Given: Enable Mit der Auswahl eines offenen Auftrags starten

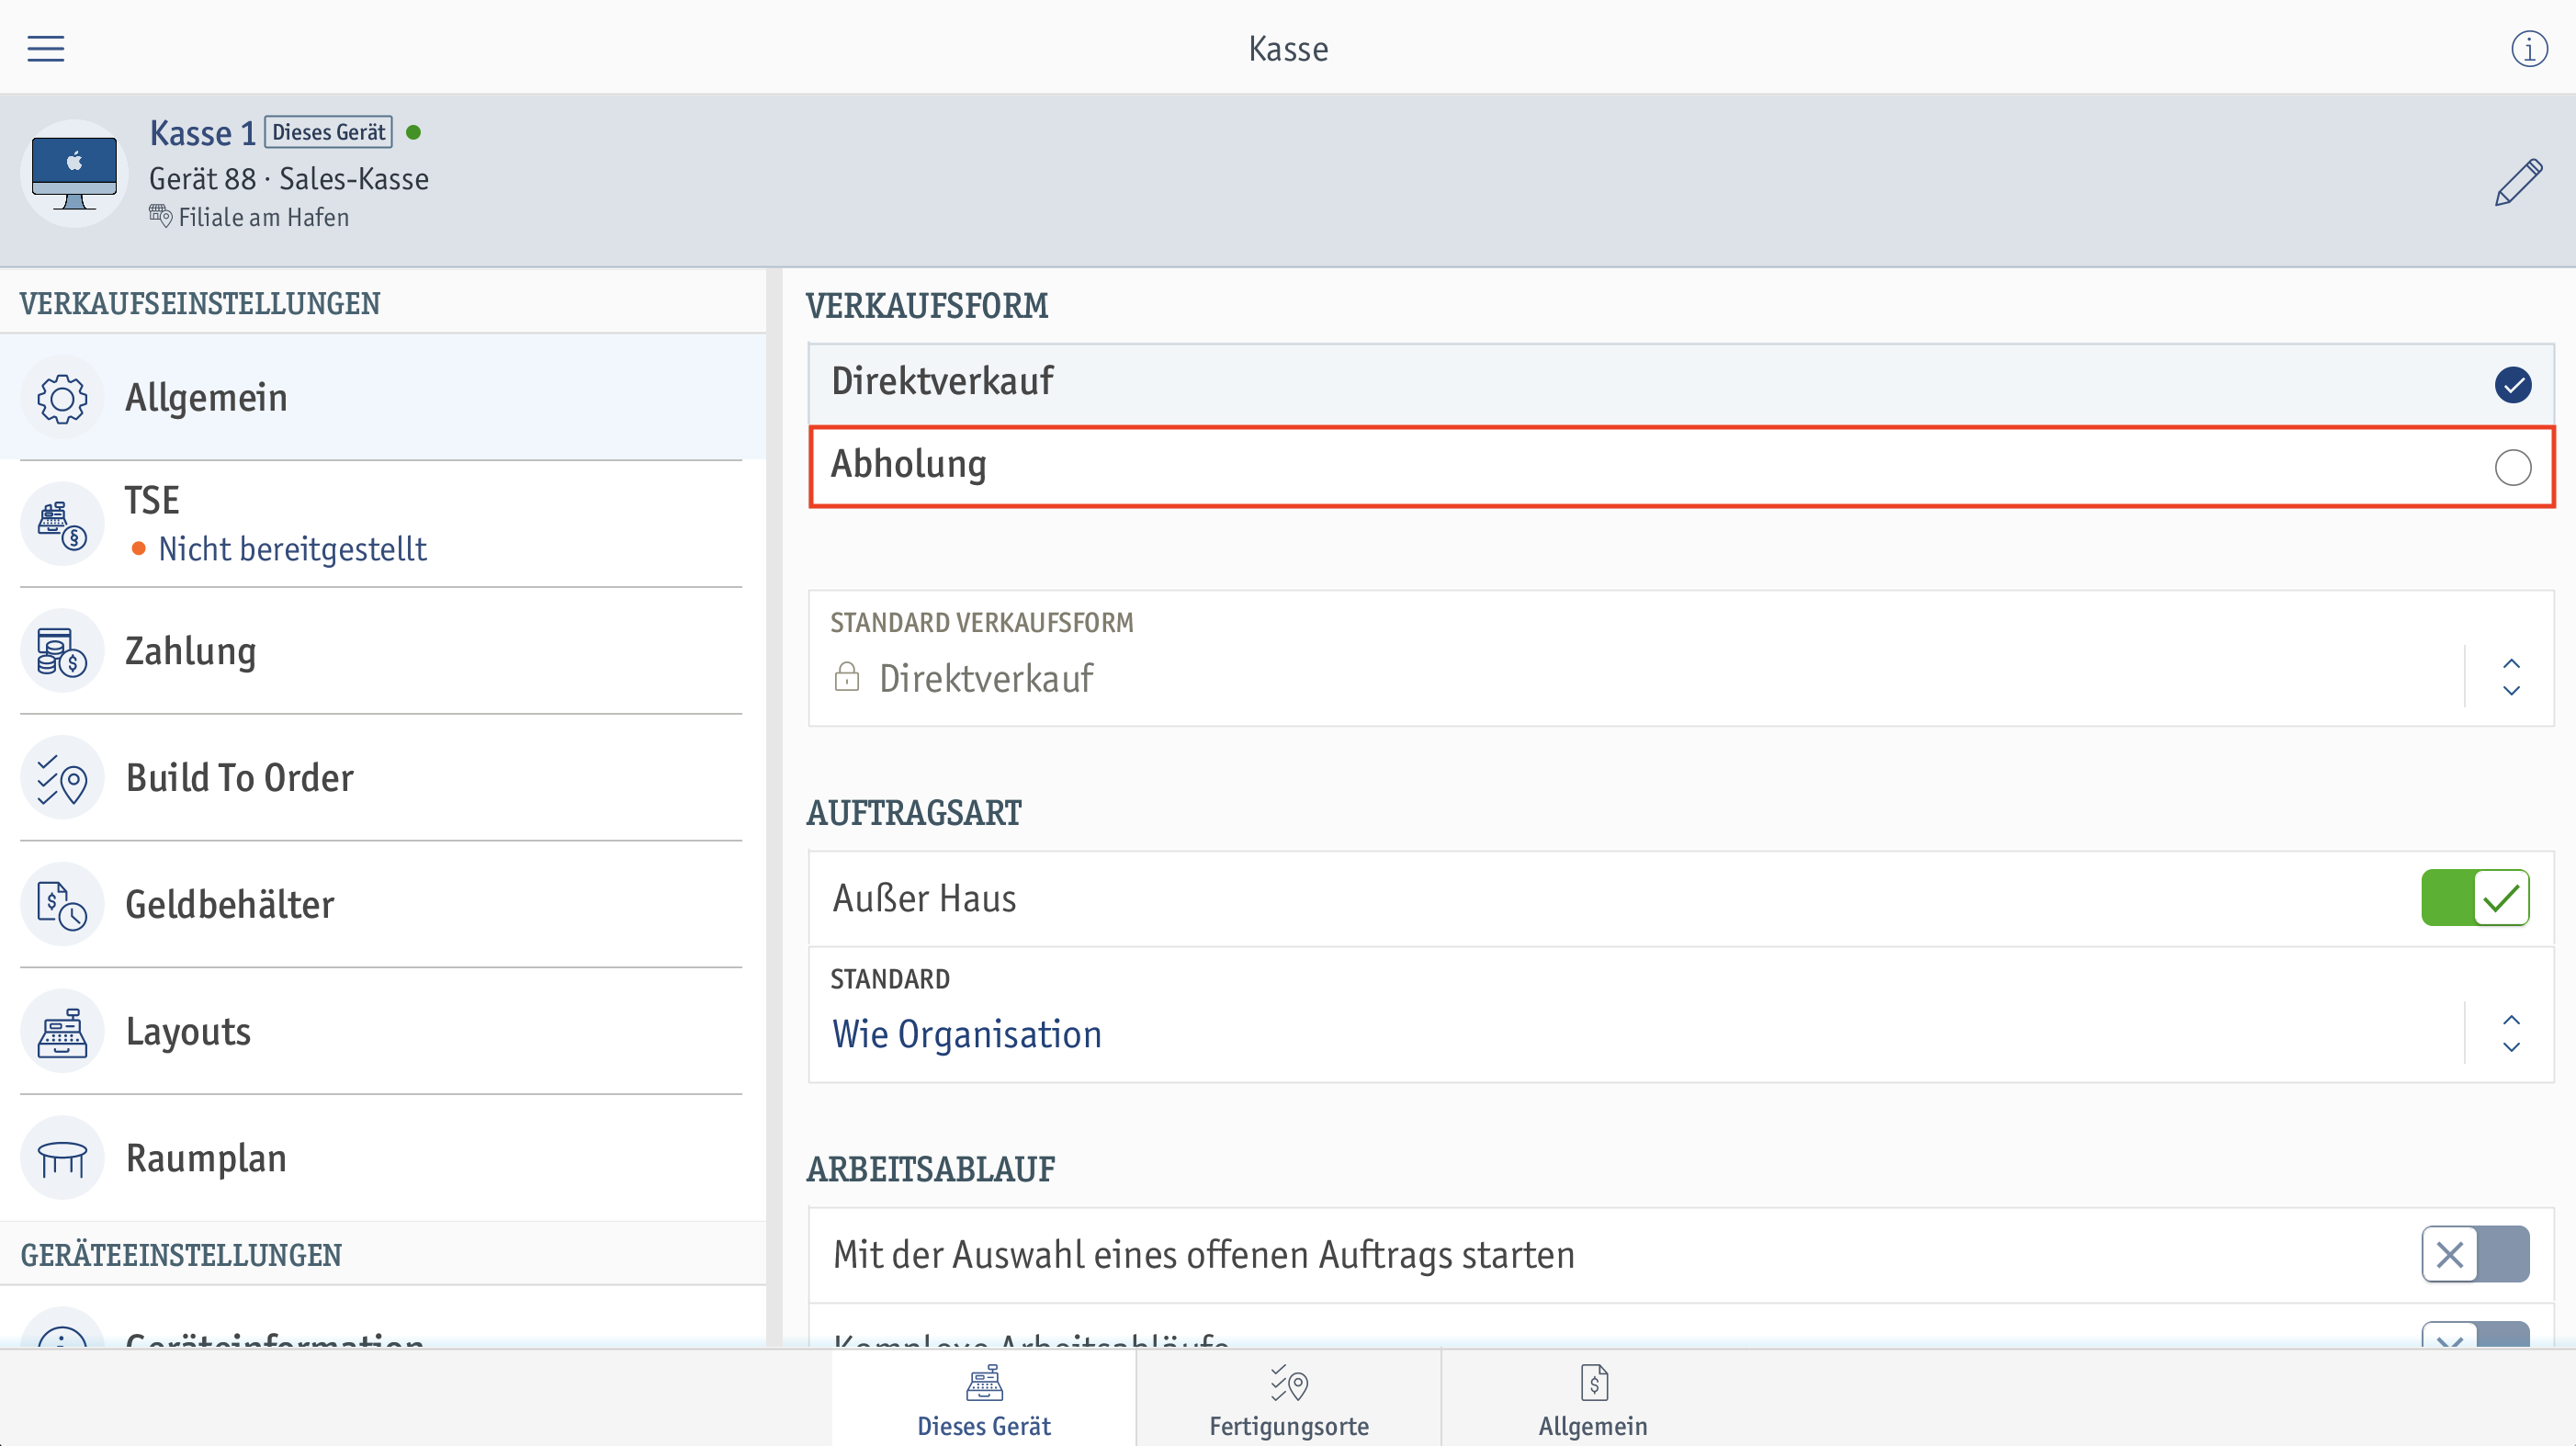Looking at the screenshot, I should click(x=2475, y=1254).
